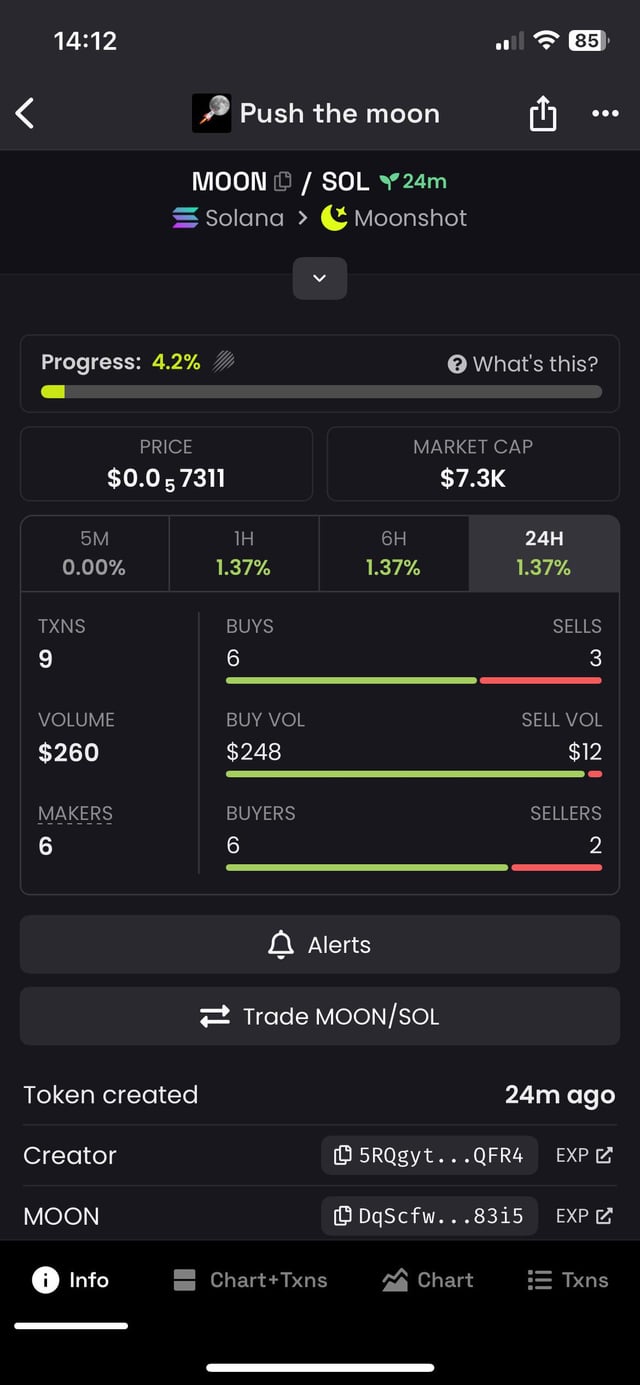Image resolution: width=640 pixels, height=1385 pixels.
Task: Open the Txns tab
Action: (x=568, y=1280)
